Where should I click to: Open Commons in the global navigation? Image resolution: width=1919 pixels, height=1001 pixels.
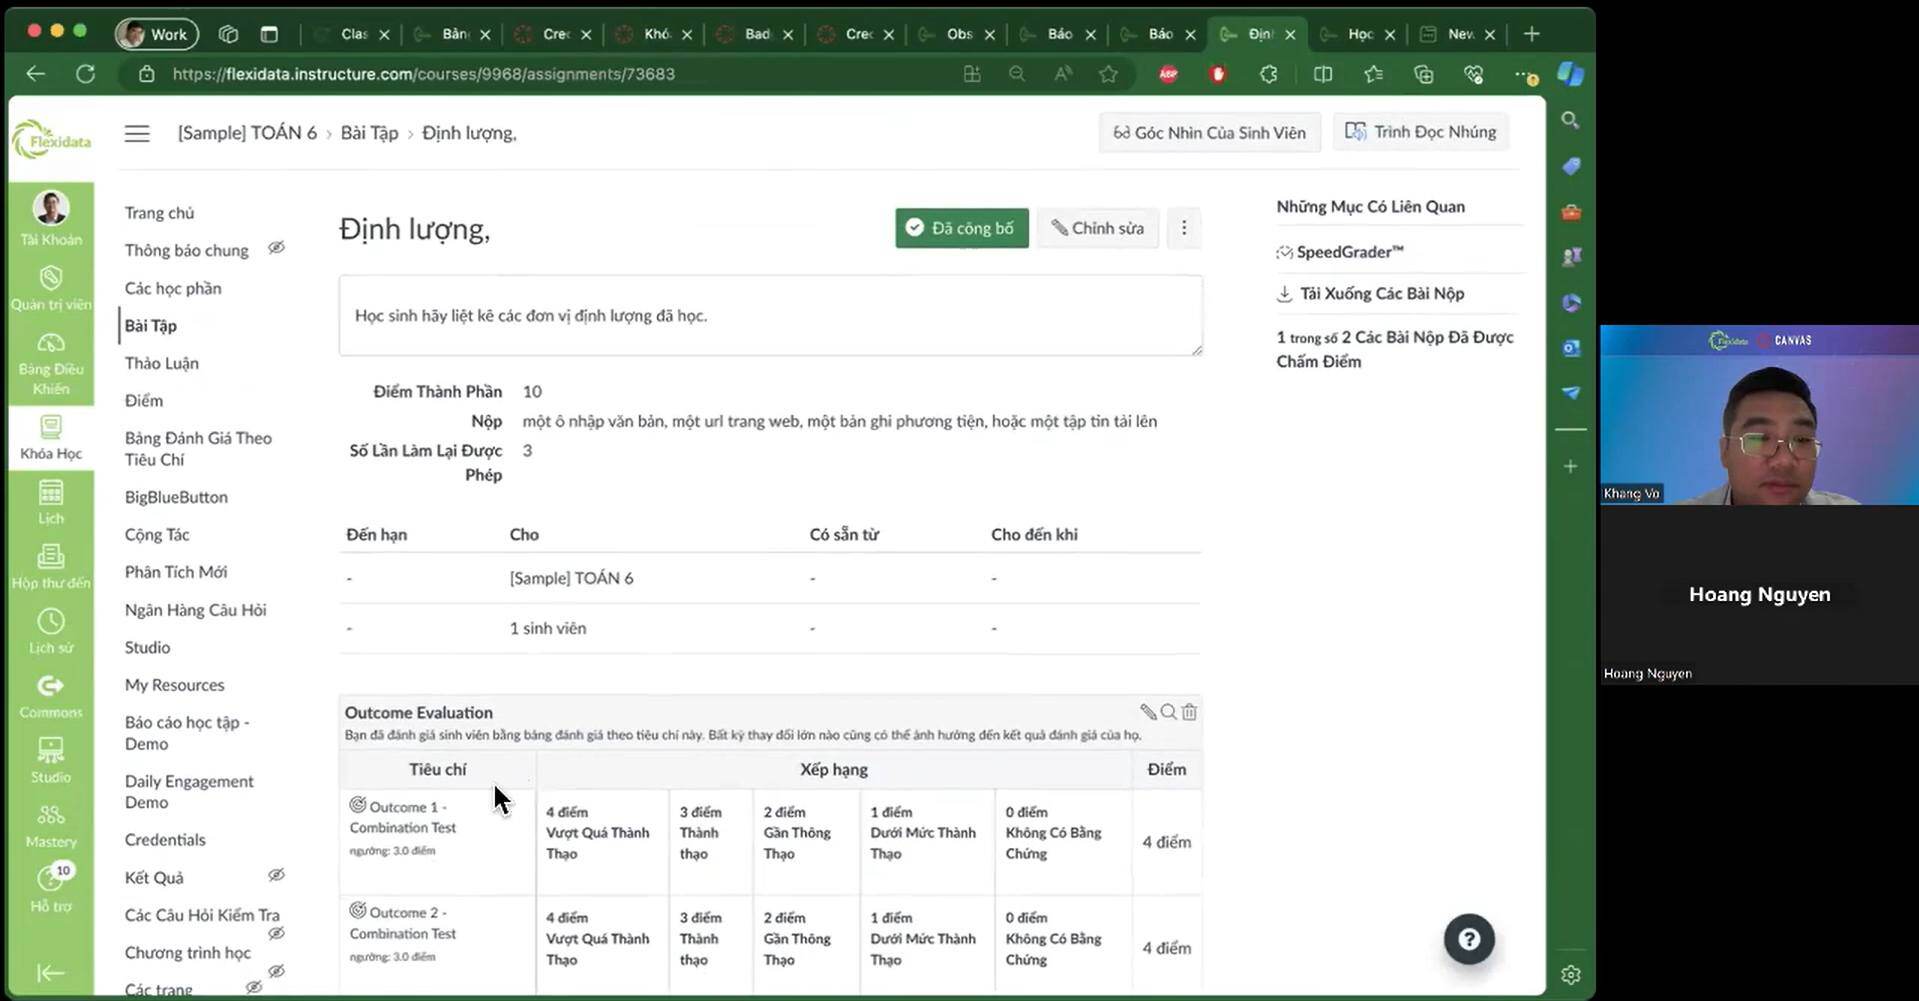click(51, 696)
